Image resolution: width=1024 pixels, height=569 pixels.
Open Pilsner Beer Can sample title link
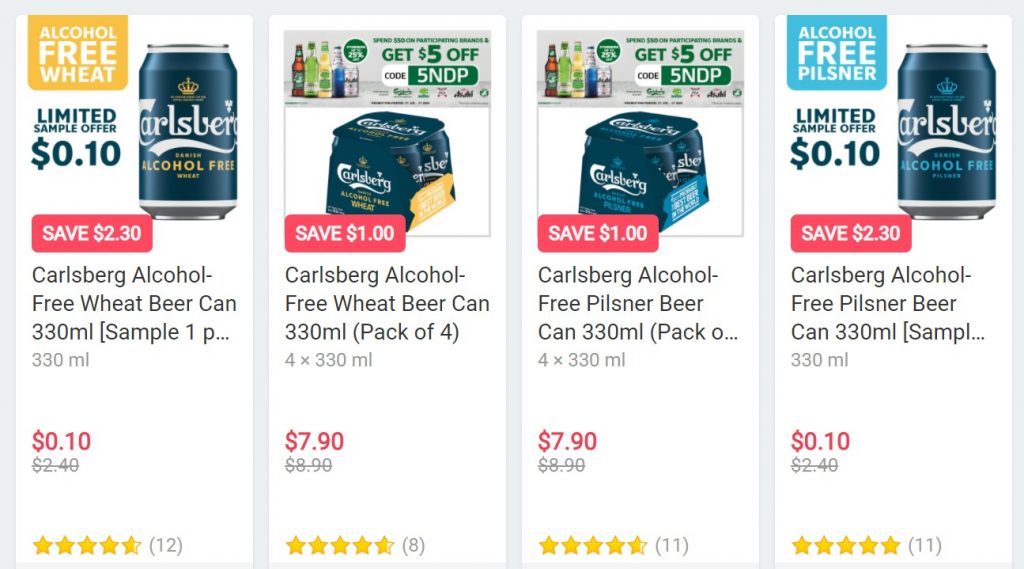click(893, 303)
